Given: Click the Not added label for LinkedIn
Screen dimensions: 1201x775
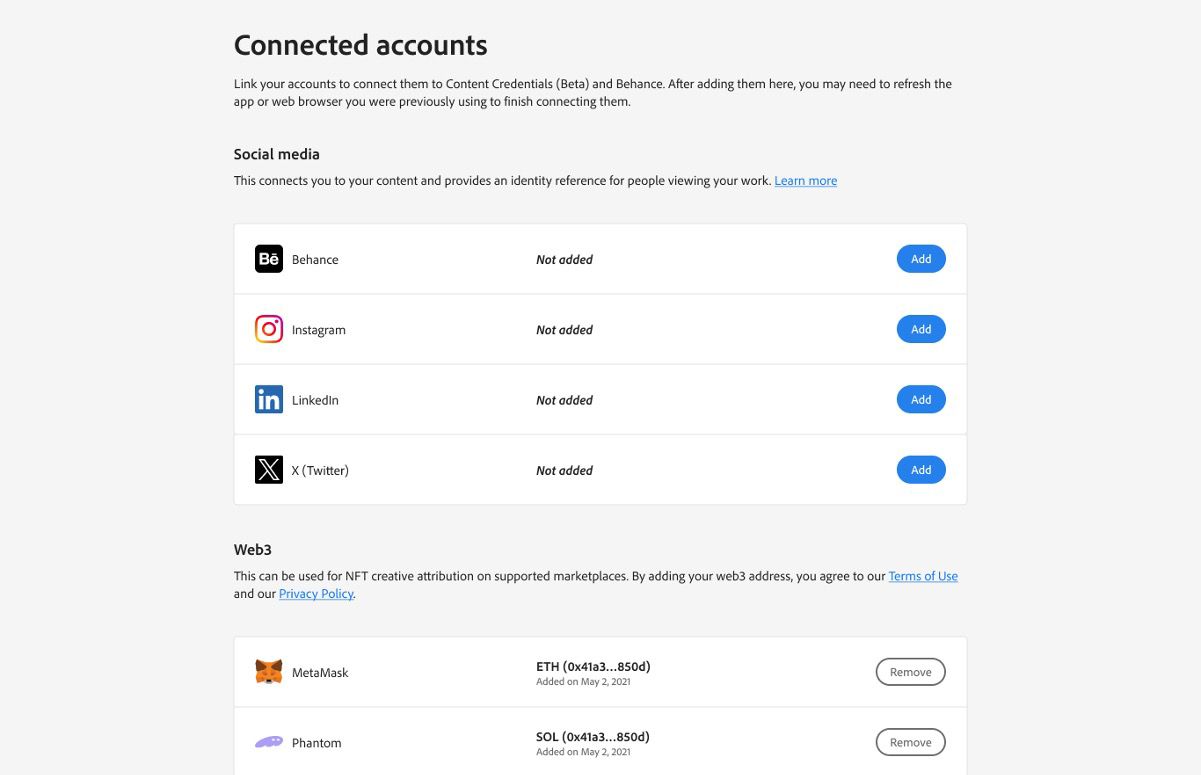Looking at the screenshot, I should (x=564, y=399).
